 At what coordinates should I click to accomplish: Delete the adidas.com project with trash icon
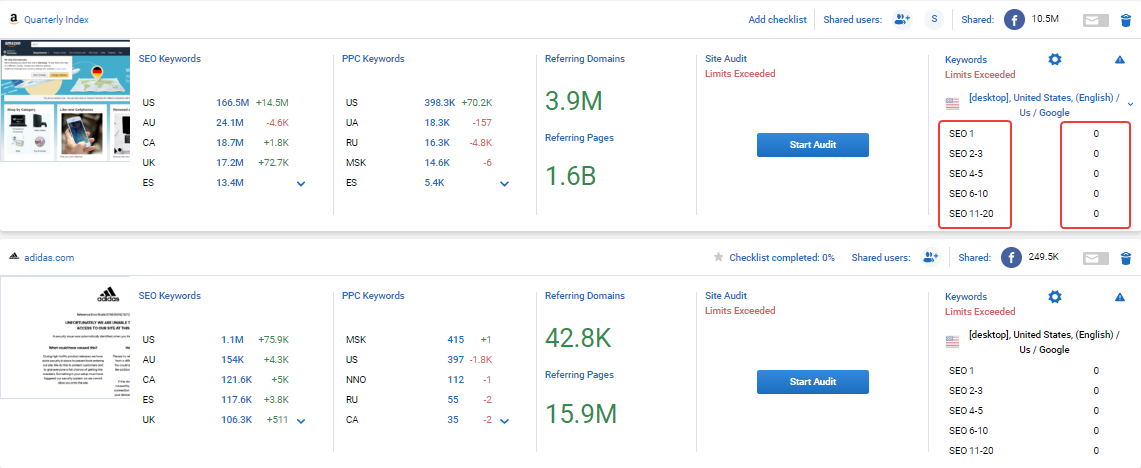click(1126, 258)
